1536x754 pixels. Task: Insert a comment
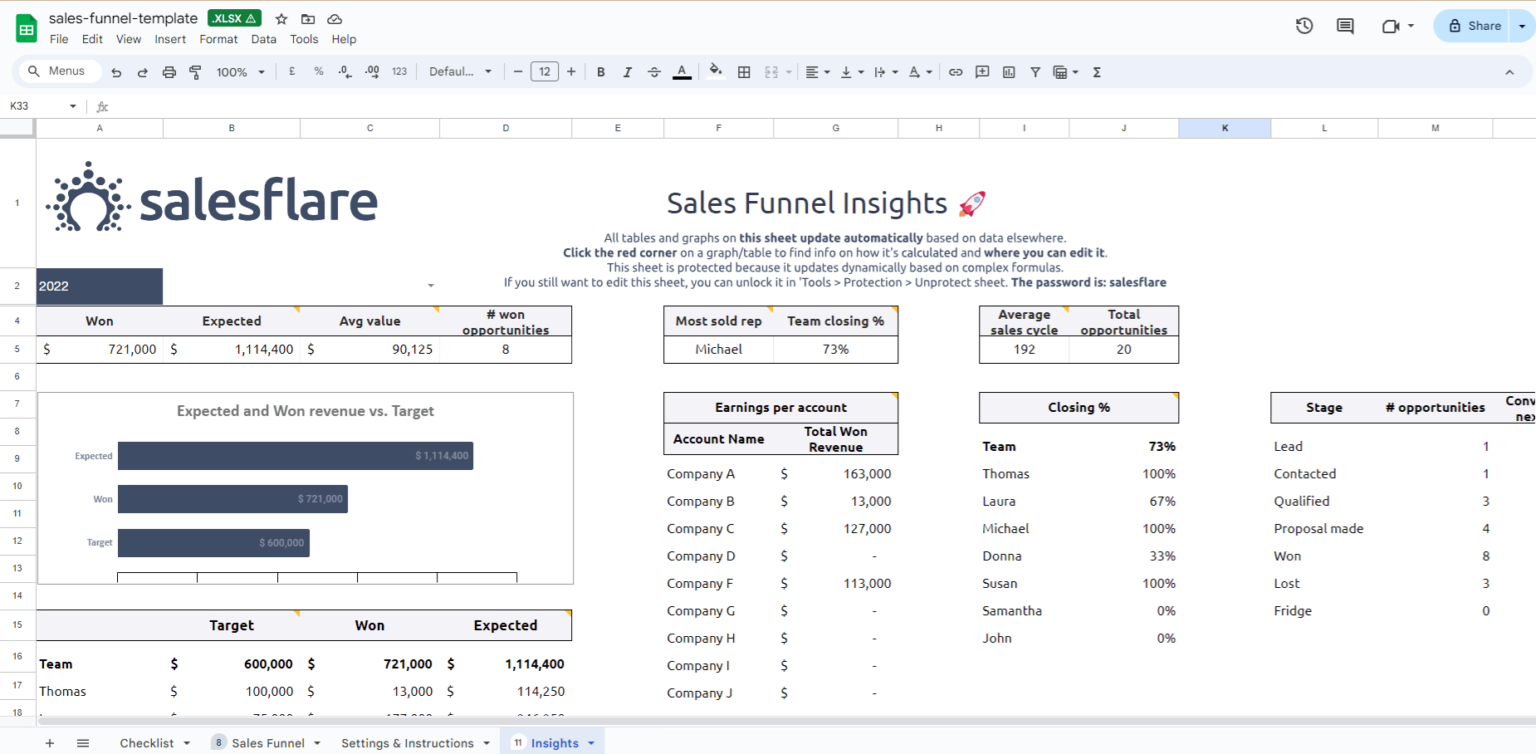(x=981, y=71)
